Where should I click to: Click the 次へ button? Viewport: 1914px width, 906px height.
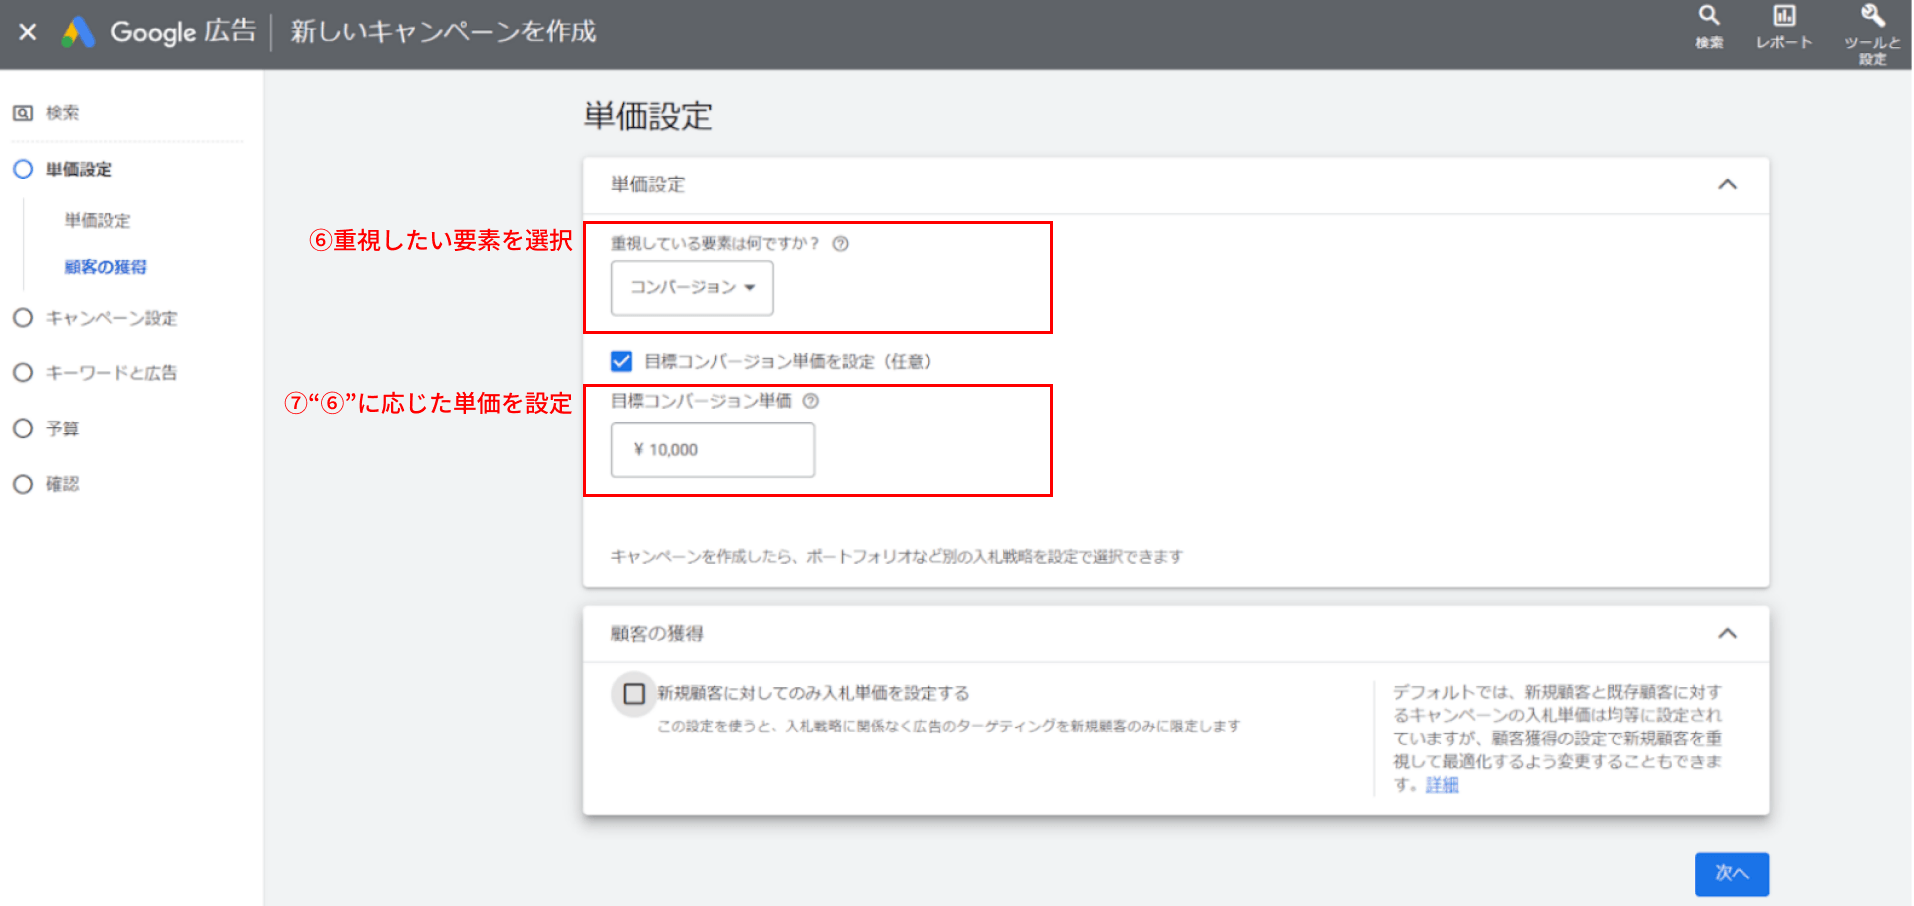1732,874
